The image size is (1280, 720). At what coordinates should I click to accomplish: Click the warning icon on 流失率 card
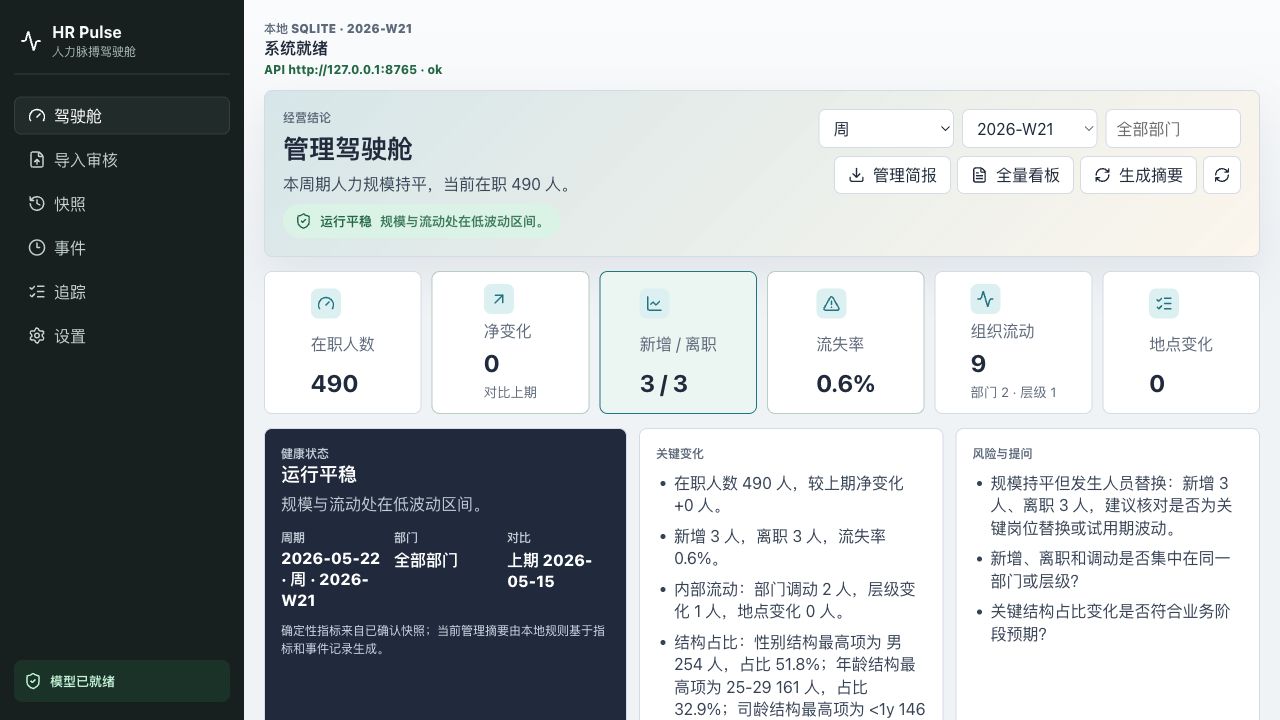831,303
